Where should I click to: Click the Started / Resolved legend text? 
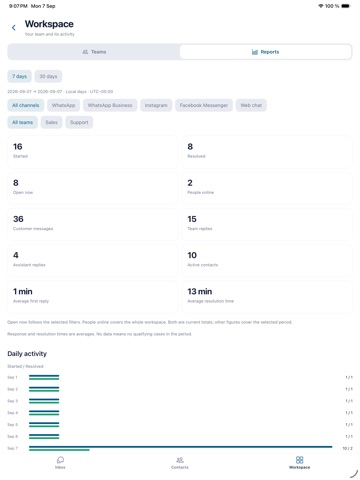click(x=25, y=366)
